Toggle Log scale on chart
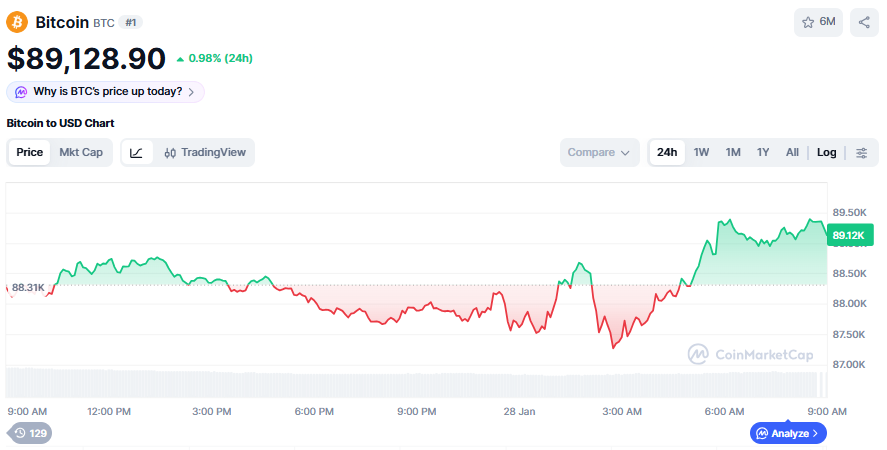This screenshot has width=887, height=450. click(x=826, y=152)
